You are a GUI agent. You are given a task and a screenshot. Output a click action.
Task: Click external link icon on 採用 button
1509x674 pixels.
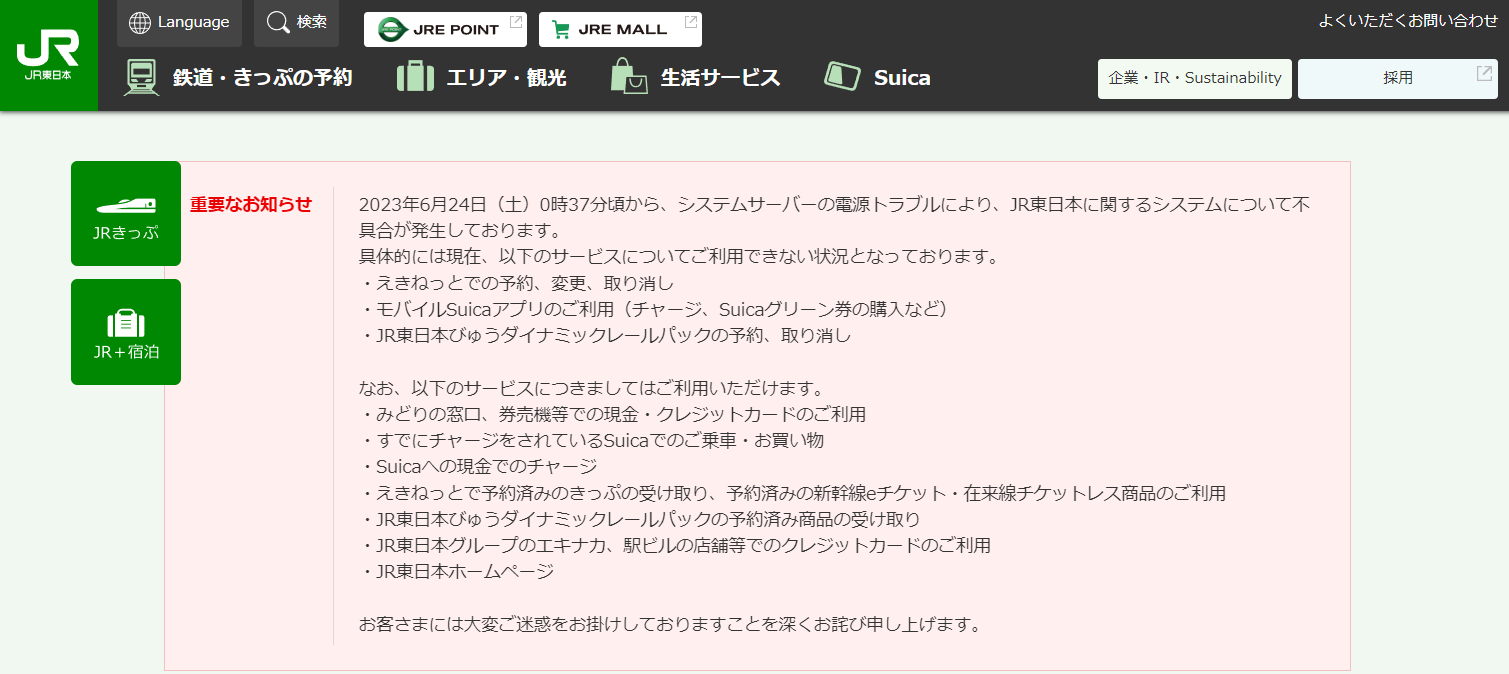pos(1484,72)
